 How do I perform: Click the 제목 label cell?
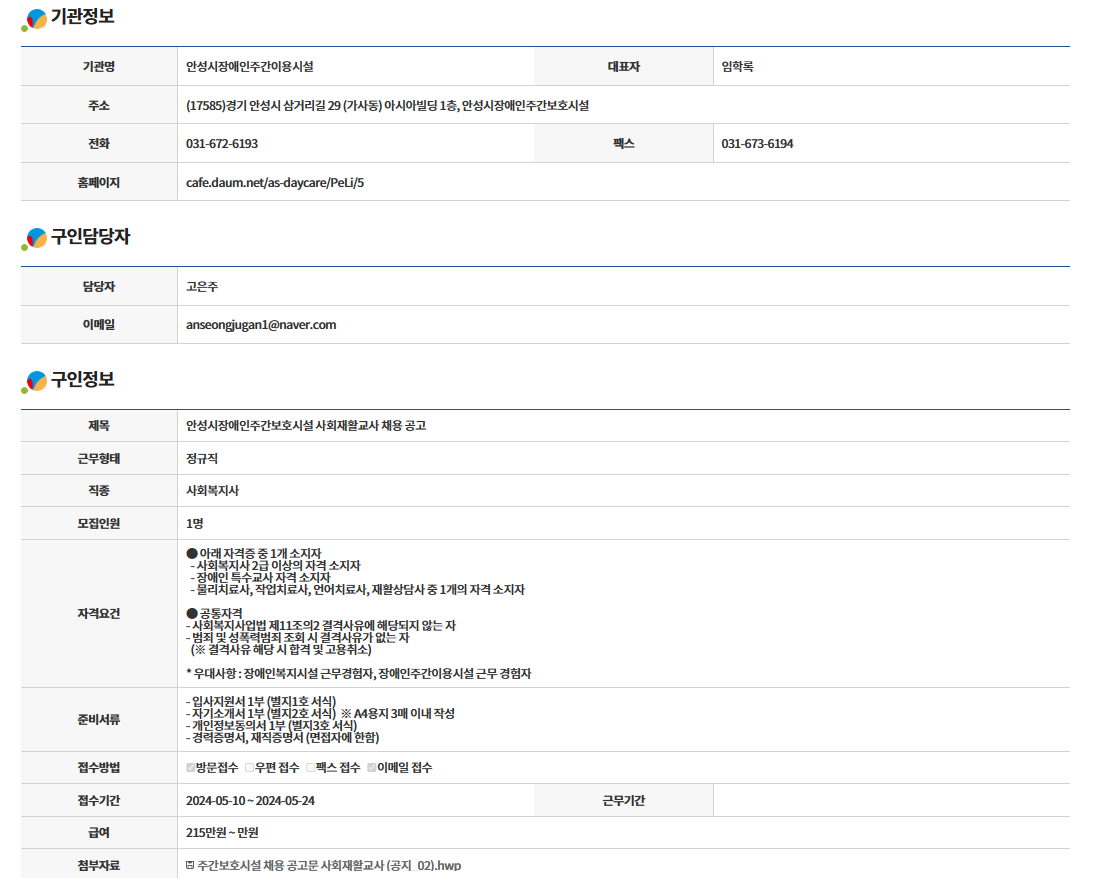[x=99, y=426]
